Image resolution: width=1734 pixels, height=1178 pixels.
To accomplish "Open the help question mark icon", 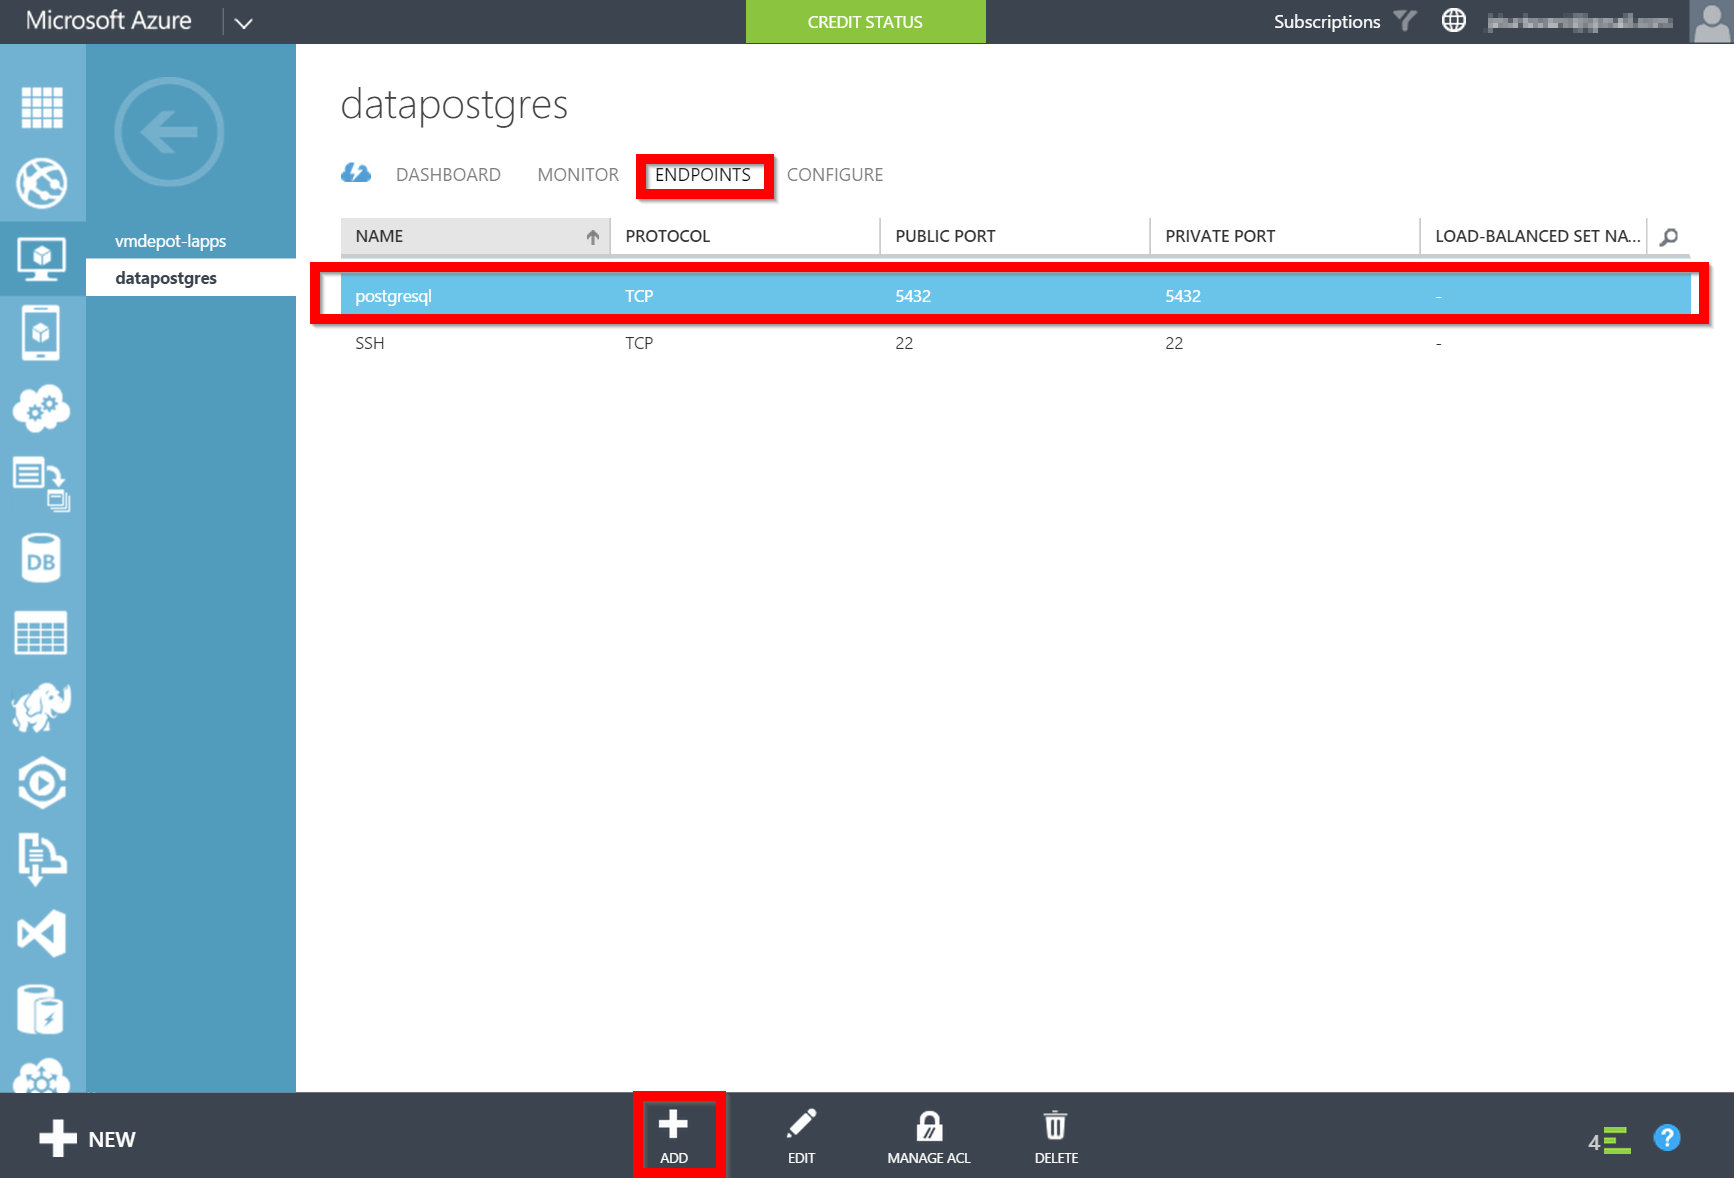I will coord(1667,1138).
